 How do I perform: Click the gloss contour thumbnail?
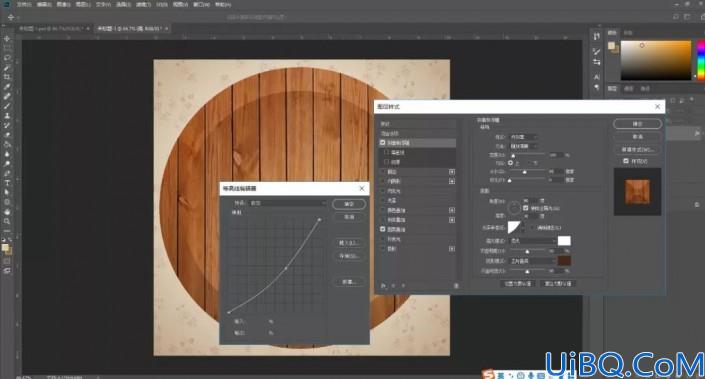[514, 227]
